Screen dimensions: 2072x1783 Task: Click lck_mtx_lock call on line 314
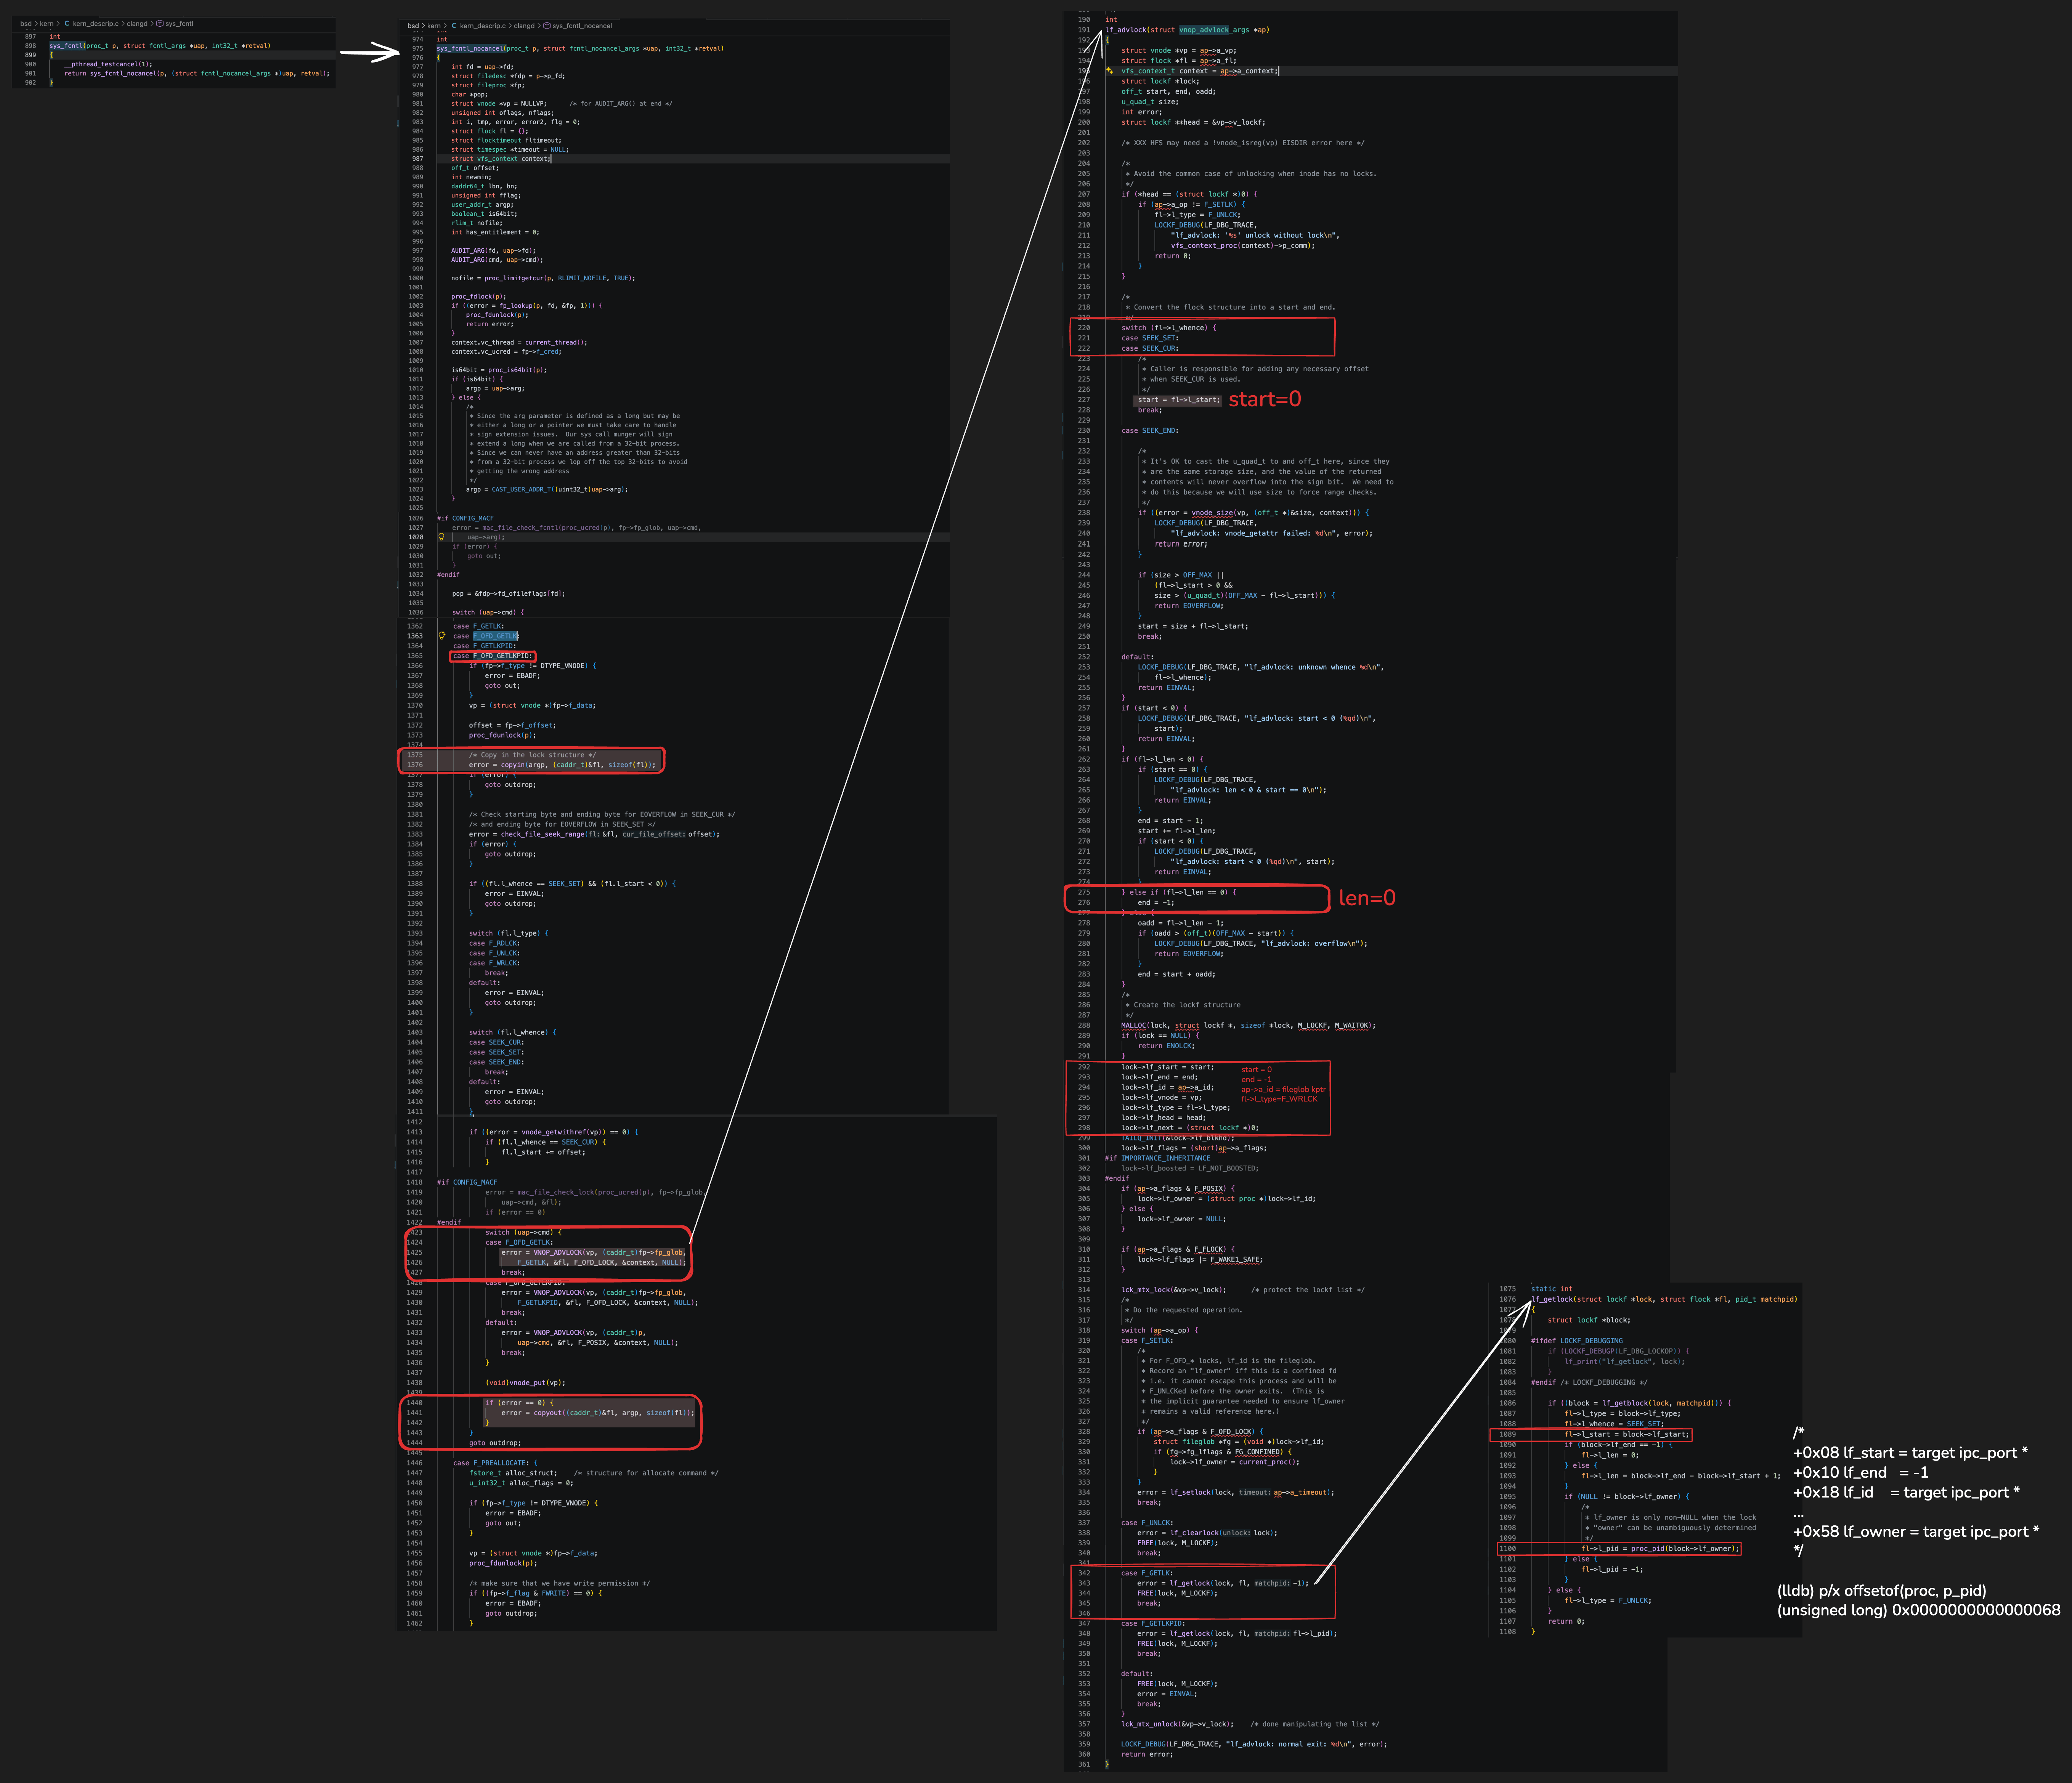tap(1173, 1290)
